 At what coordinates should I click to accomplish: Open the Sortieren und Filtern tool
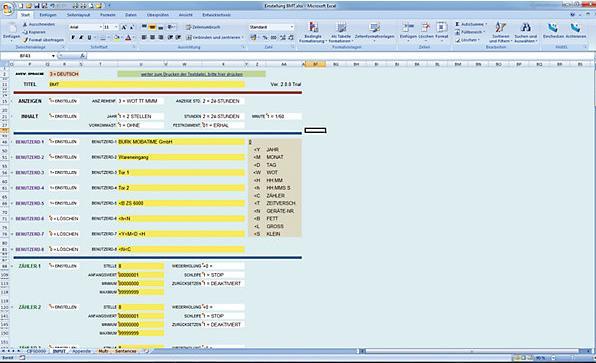[500, 27]
